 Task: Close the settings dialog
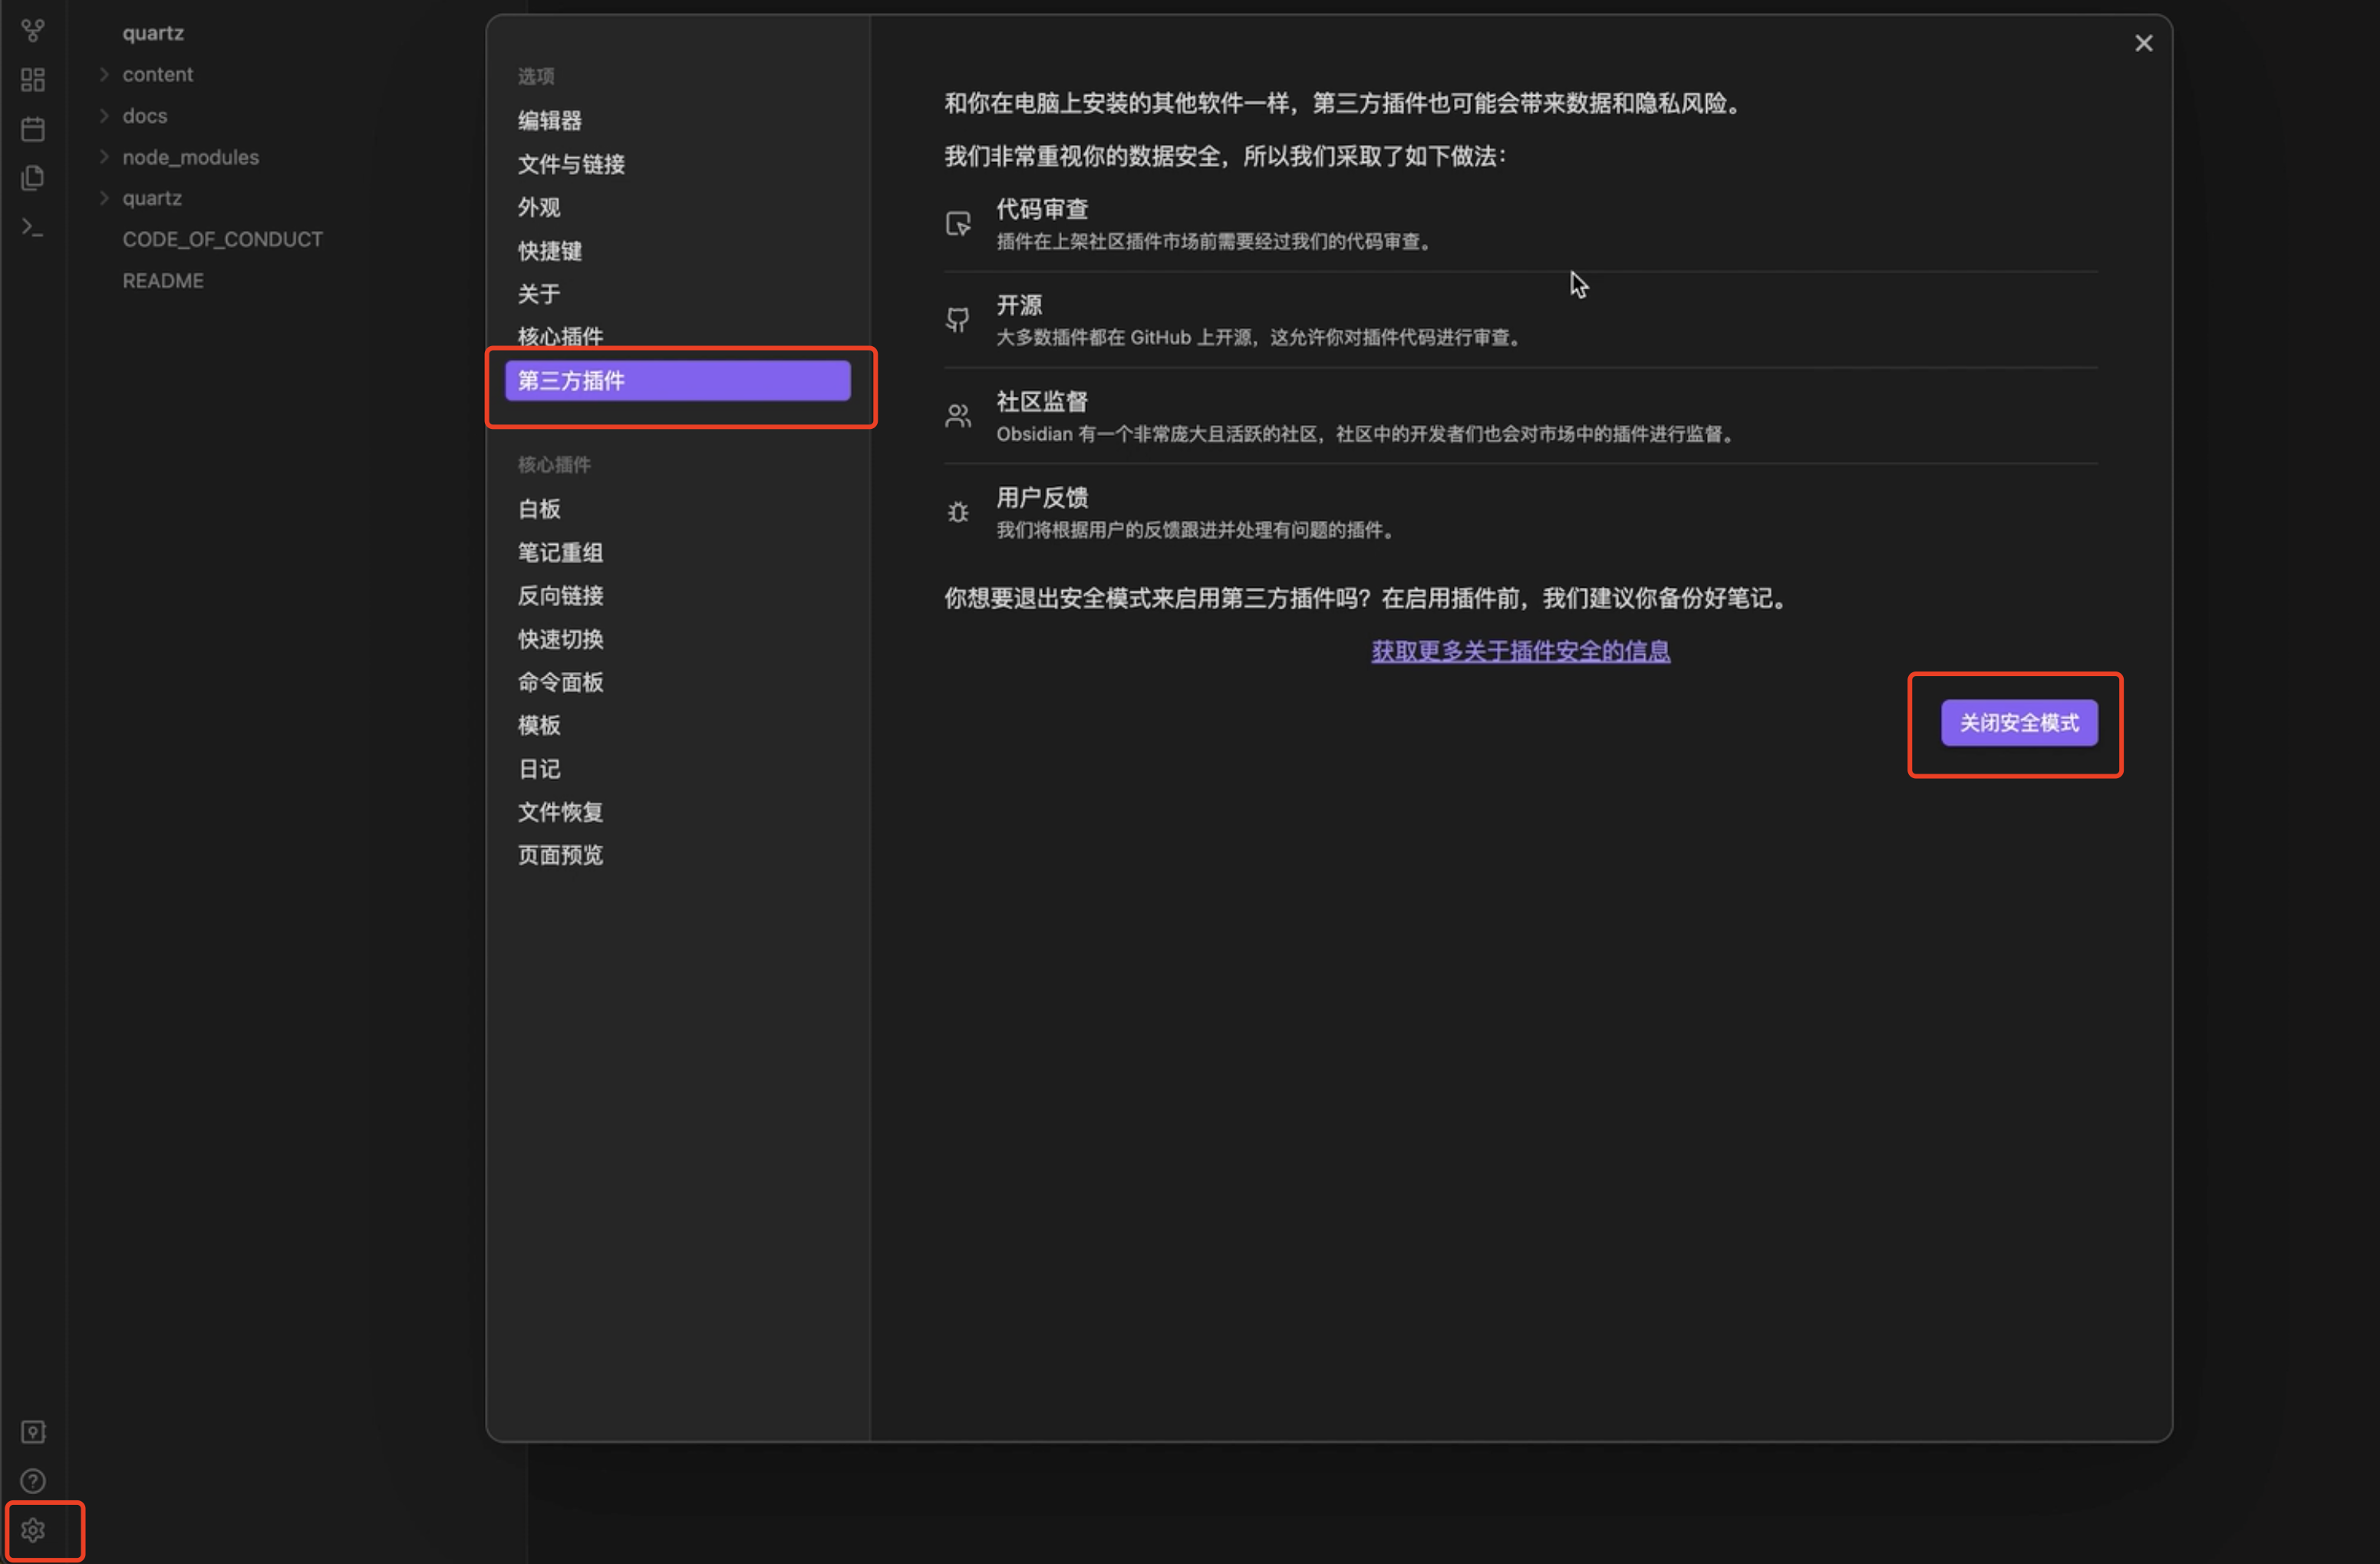tap(2143, 43)
